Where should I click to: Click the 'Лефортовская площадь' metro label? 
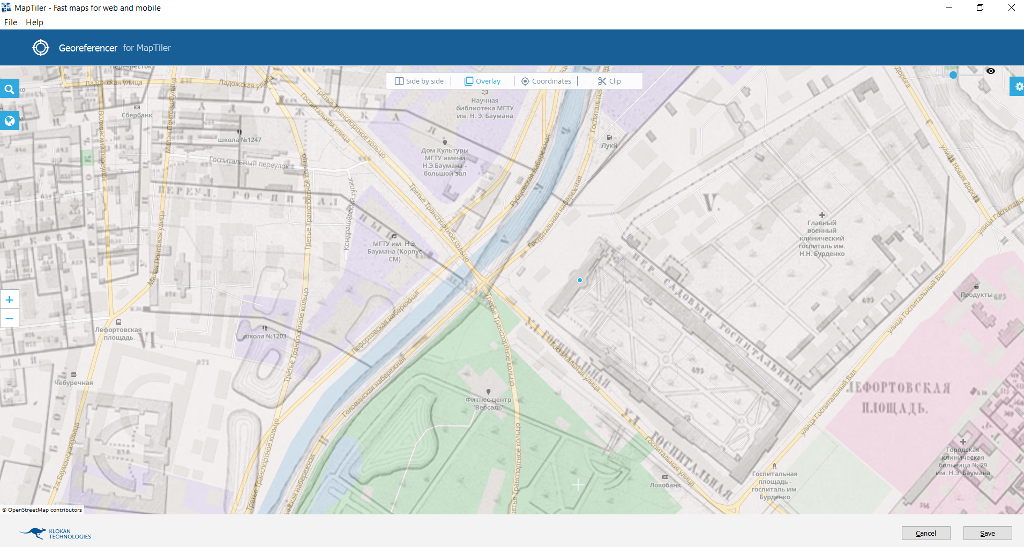pos(118,334)
